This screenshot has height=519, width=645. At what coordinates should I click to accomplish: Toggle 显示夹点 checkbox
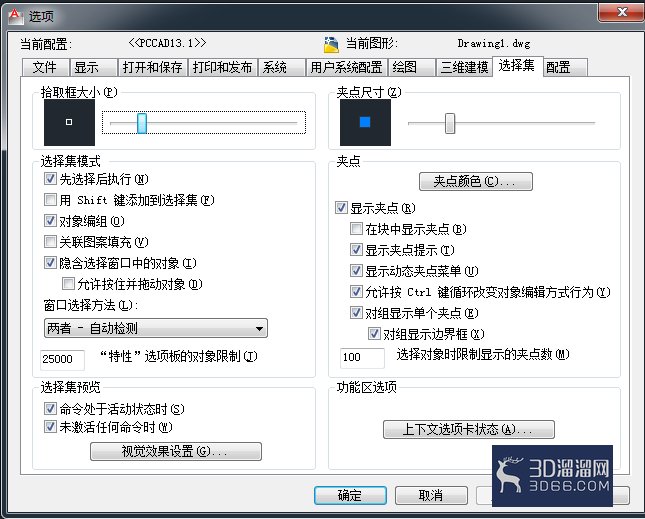click(341, 208)
